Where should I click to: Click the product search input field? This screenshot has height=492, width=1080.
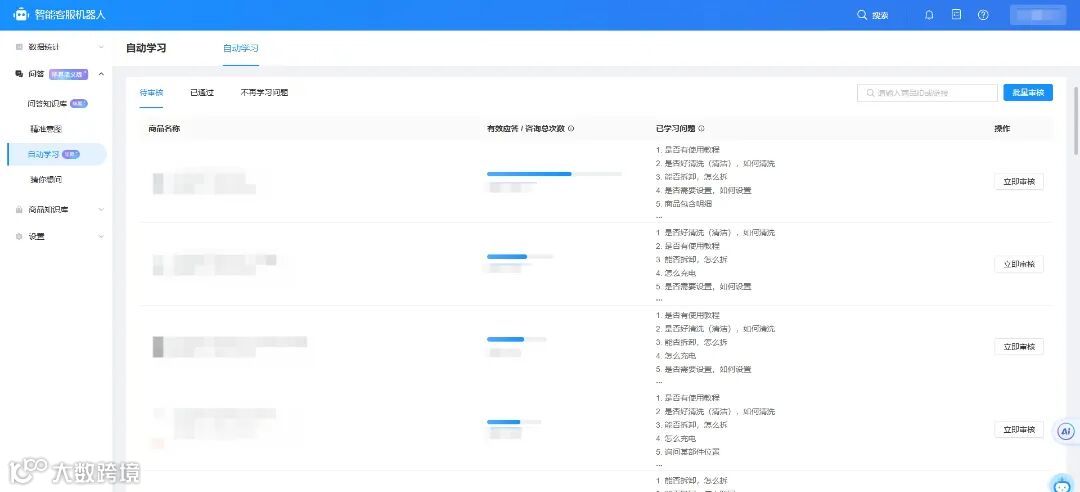point(927,93)
